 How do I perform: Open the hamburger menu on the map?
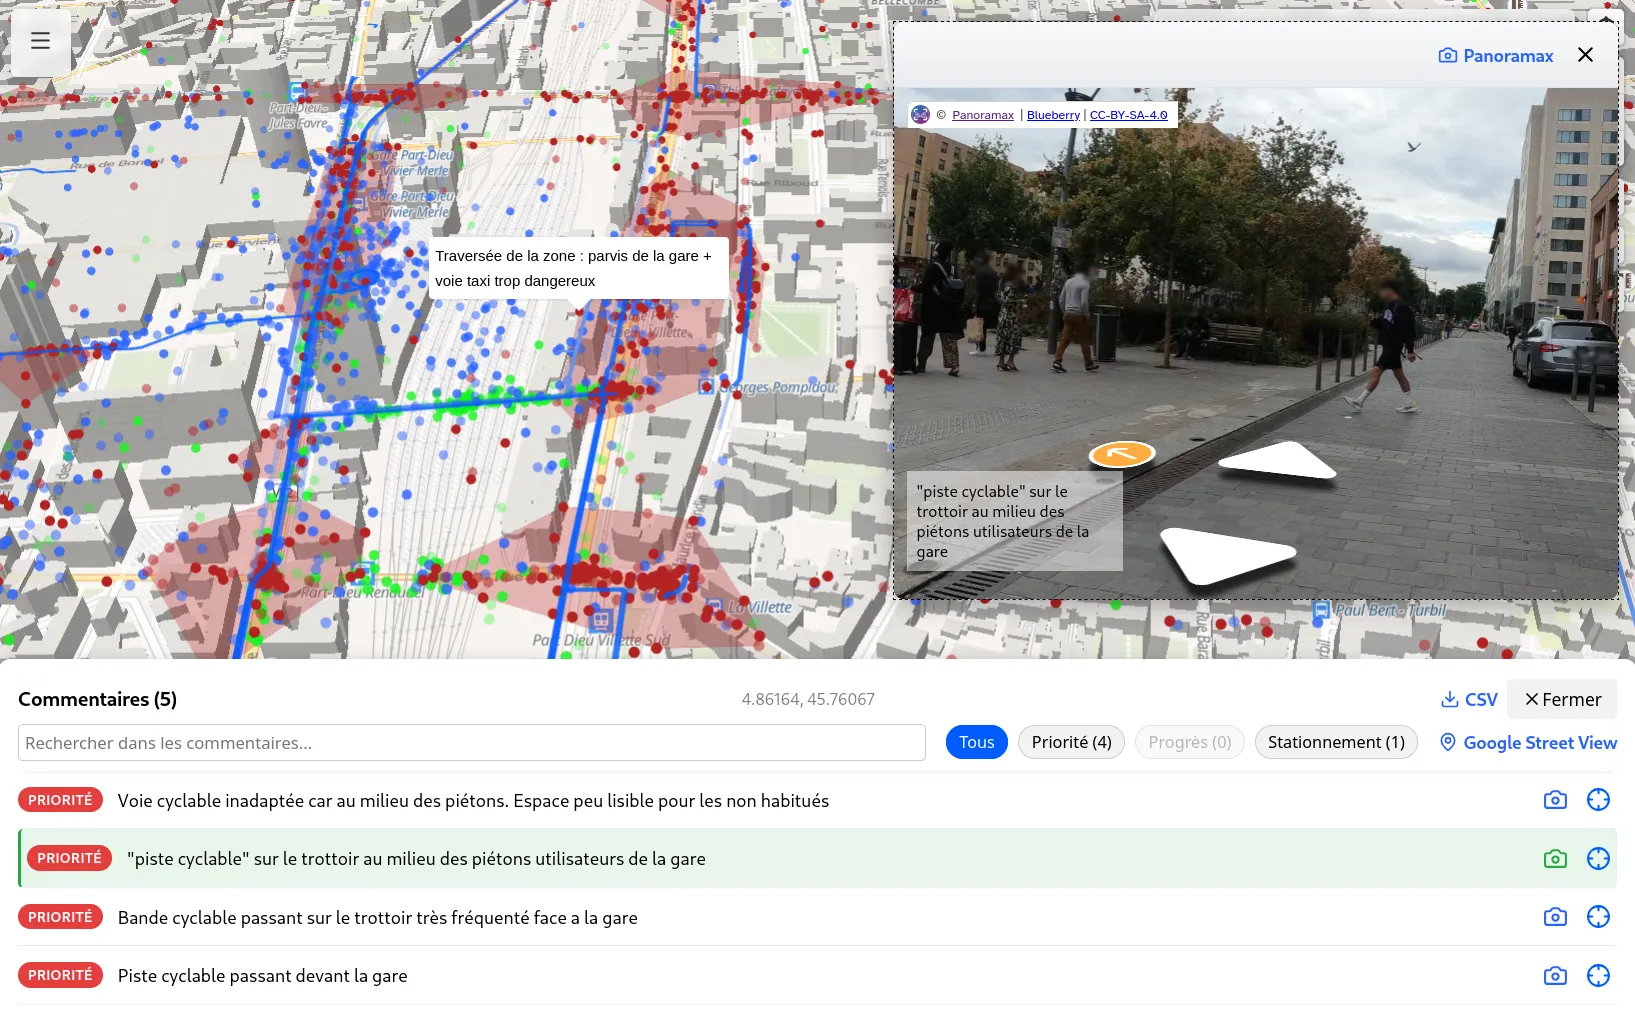[x=40, y=41]
